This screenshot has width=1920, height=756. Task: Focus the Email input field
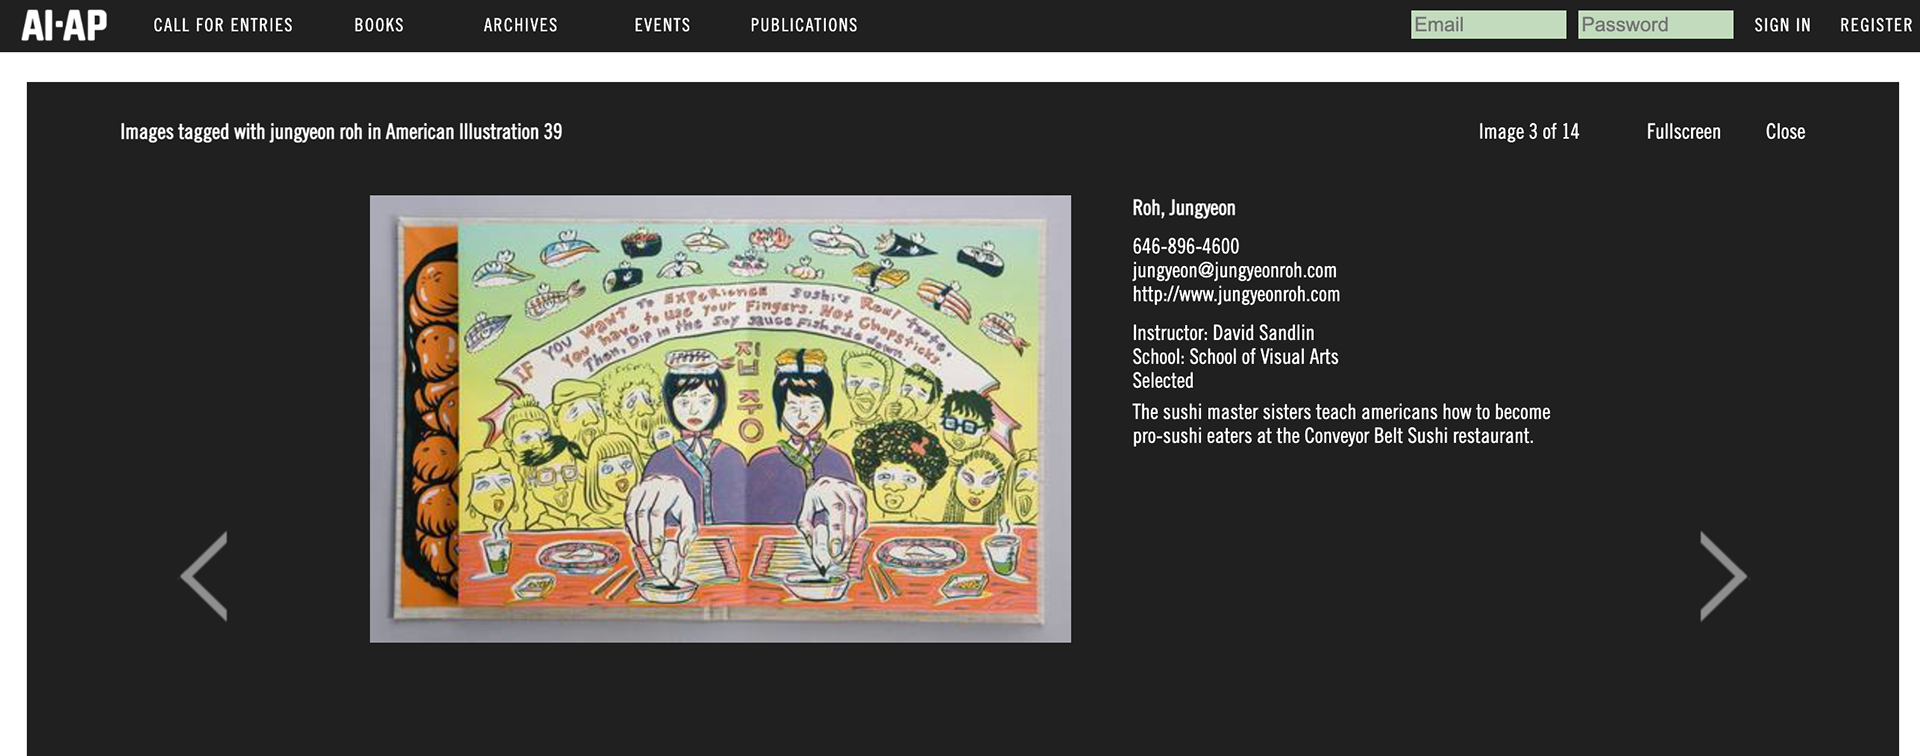pyautogui.click(x=1488, y=25)
